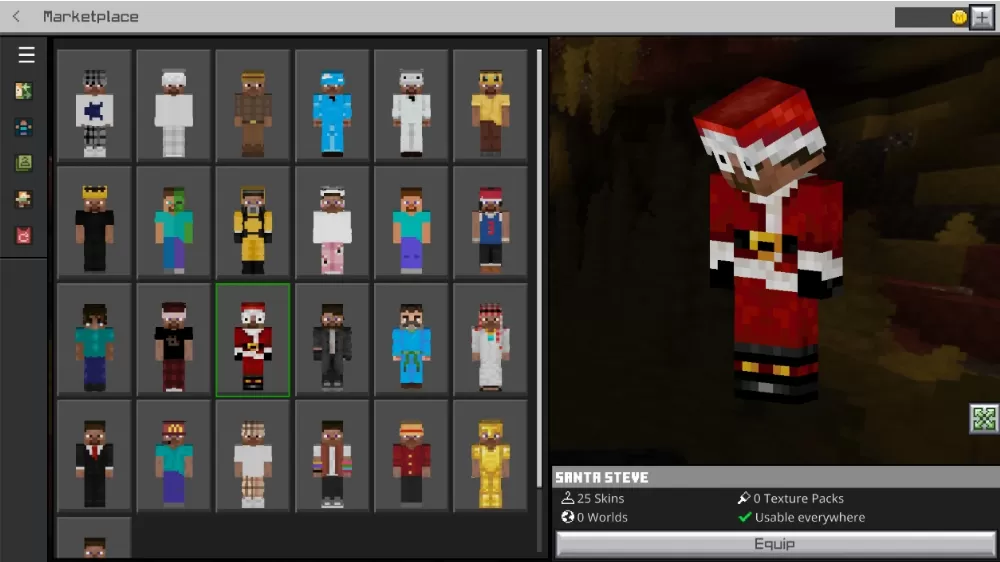Screen dimensions: 1000x562
Task: Go back with the Marketplace arrow
Action: (17, 17)
